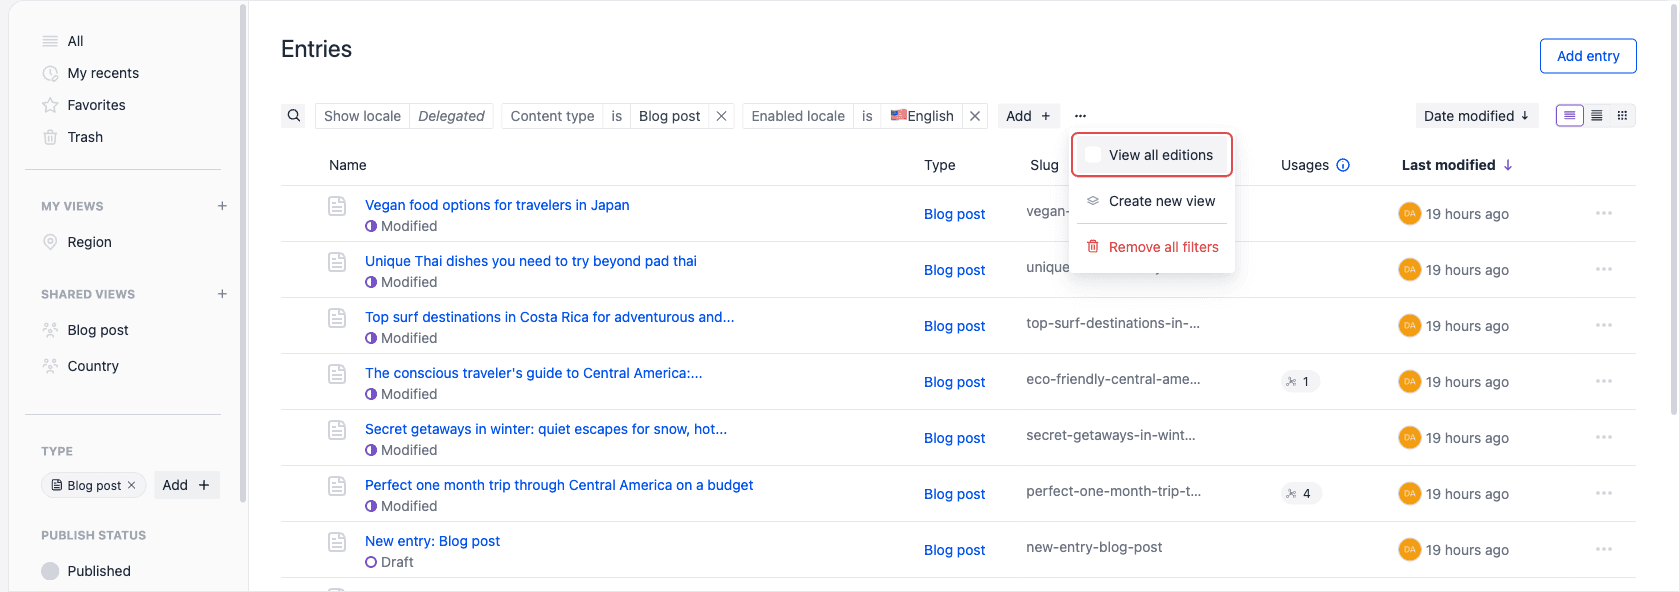Remove the Blog post content type filter
1680x592 pixels.
tap(721, 116)
